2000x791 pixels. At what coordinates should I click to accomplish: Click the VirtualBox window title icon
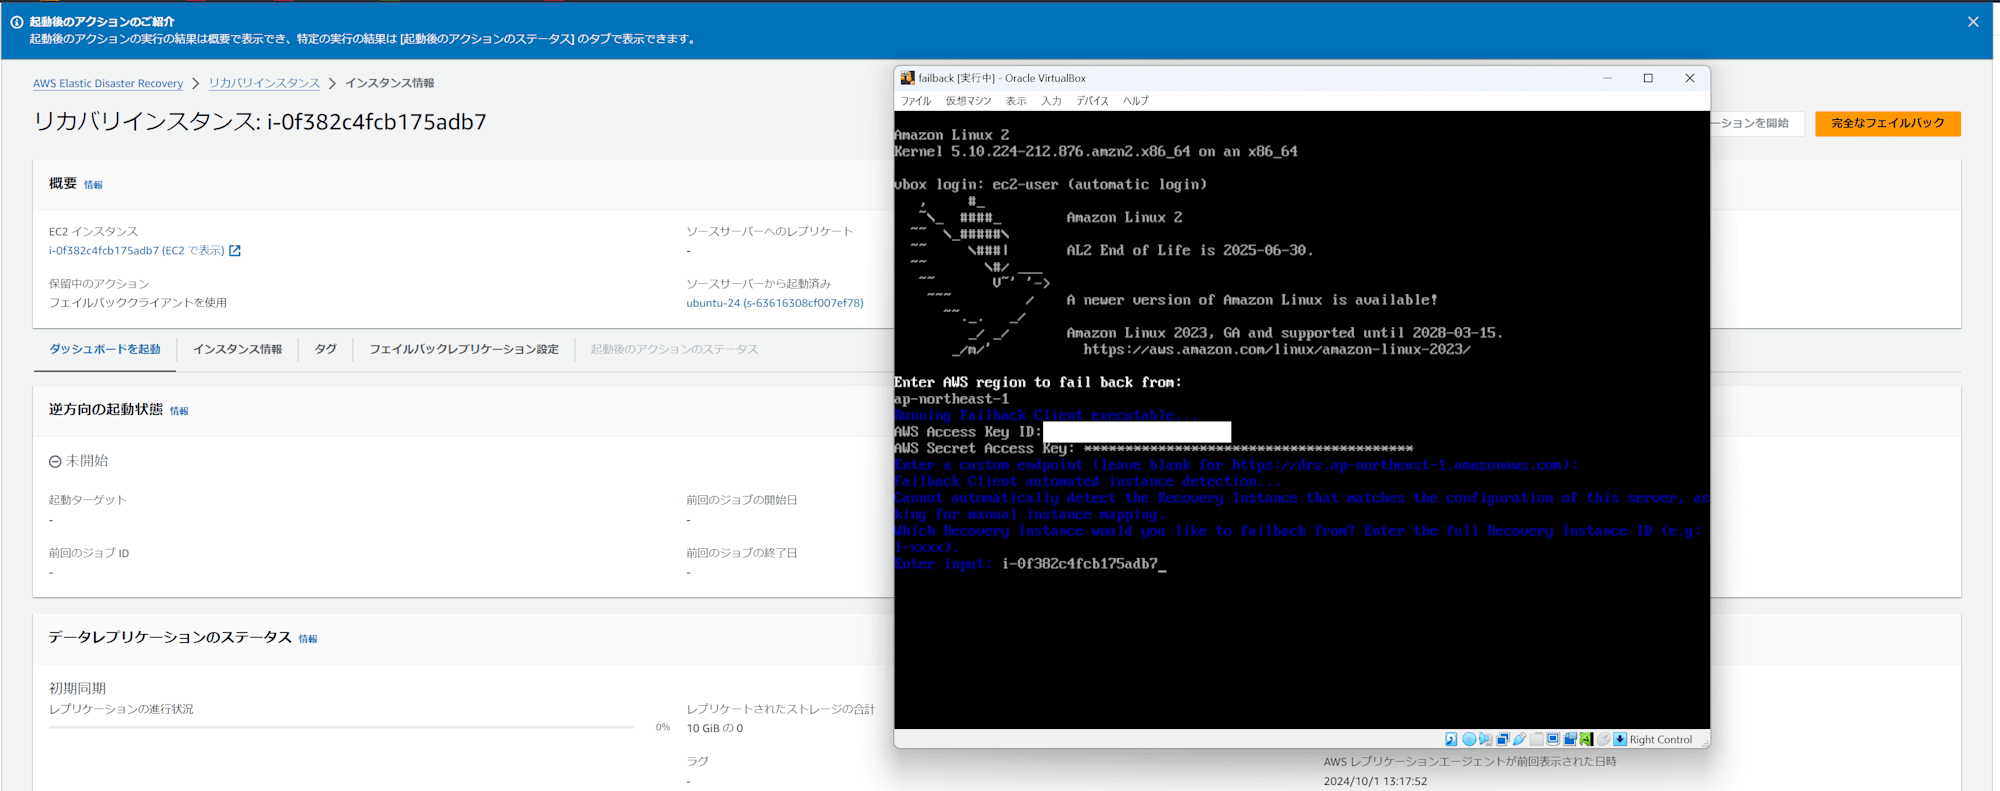coord(907,78)
